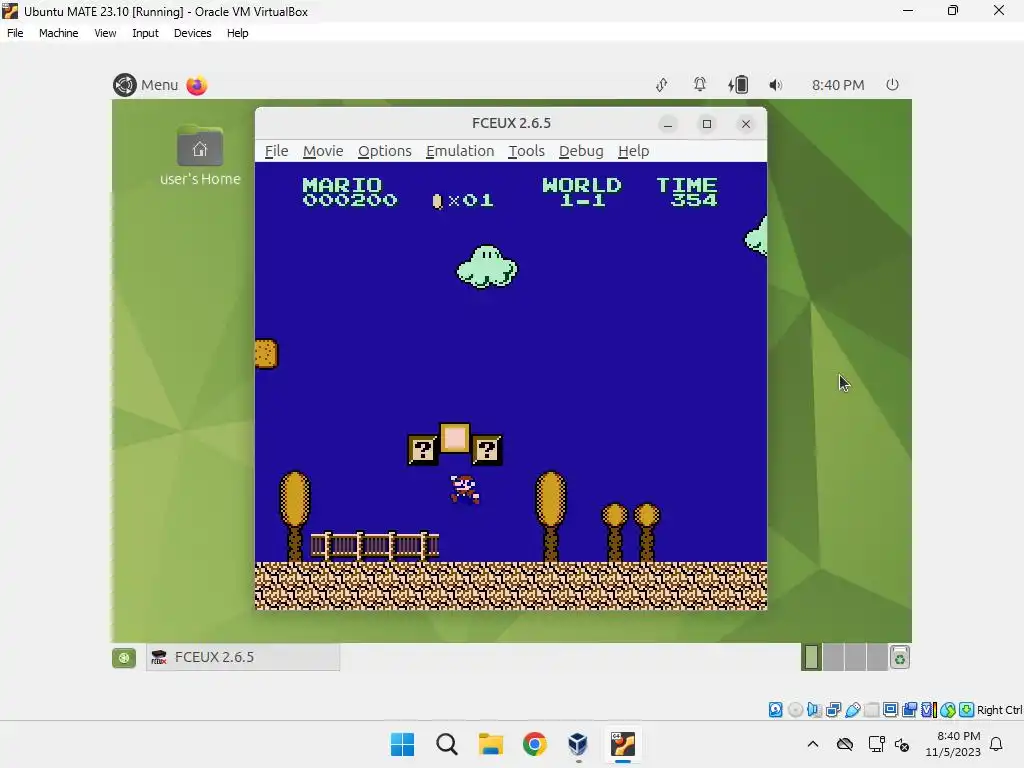Click VirtualBox USB devices indicator
This screenshot has width=1024, height=768.
[852, 709]
